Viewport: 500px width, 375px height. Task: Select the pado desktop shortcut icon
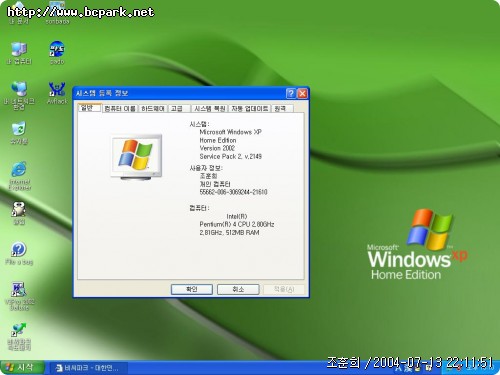pos(57,53)
